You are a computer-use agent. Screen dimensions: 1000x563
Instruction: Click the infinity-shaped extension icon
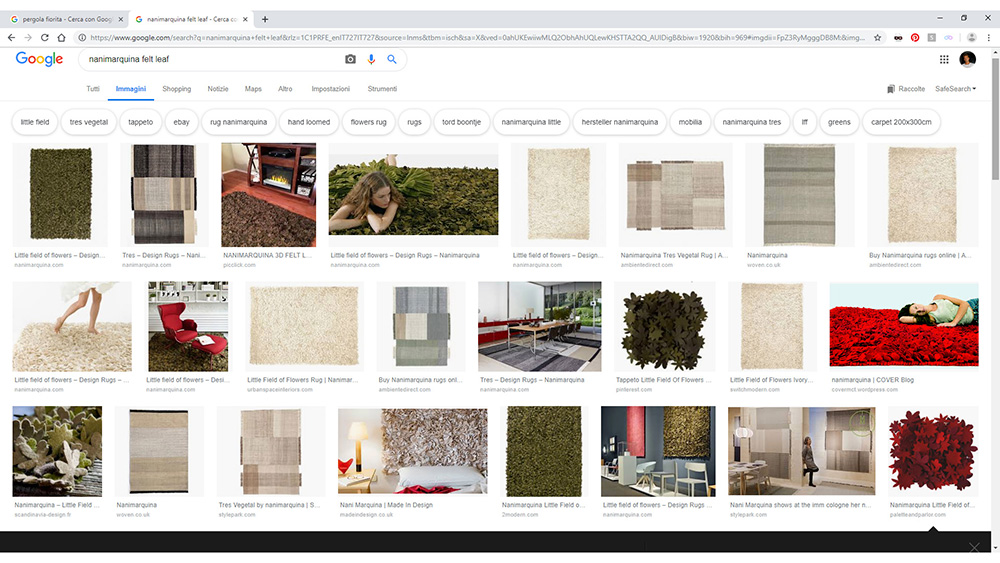coord(948,38)
